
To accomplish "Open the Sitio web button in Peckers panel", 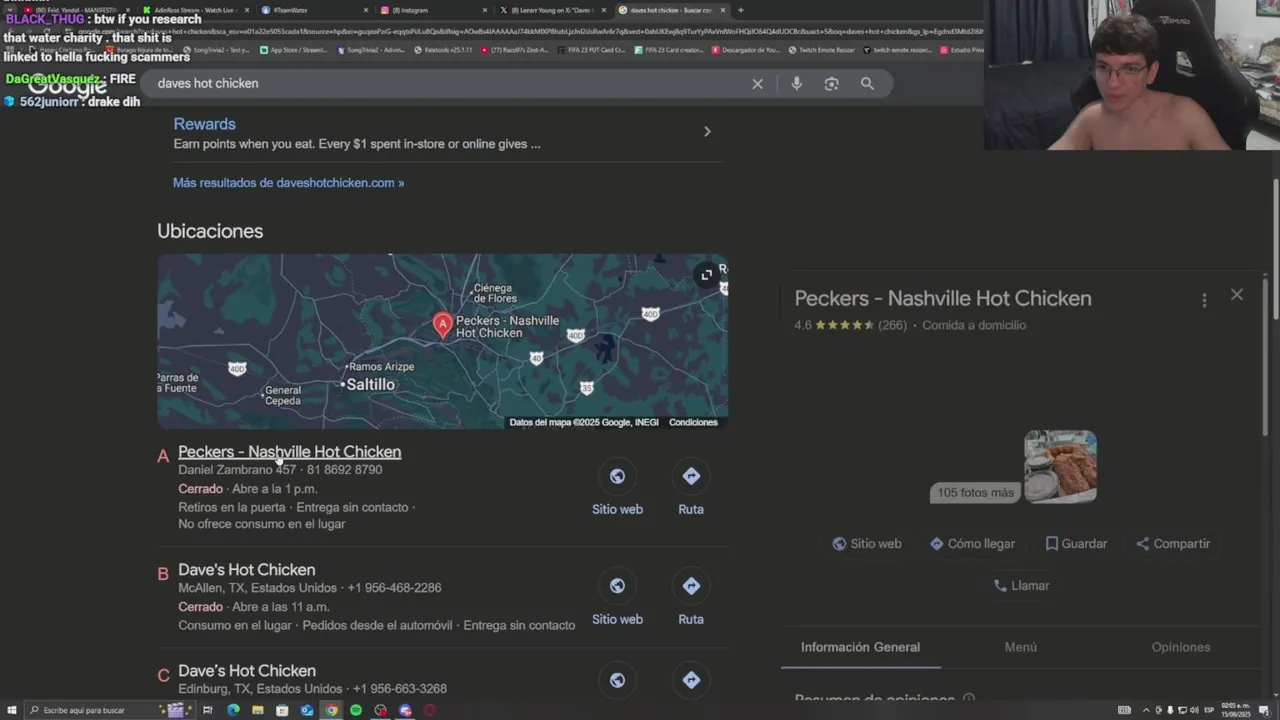I will pos(867,544).
